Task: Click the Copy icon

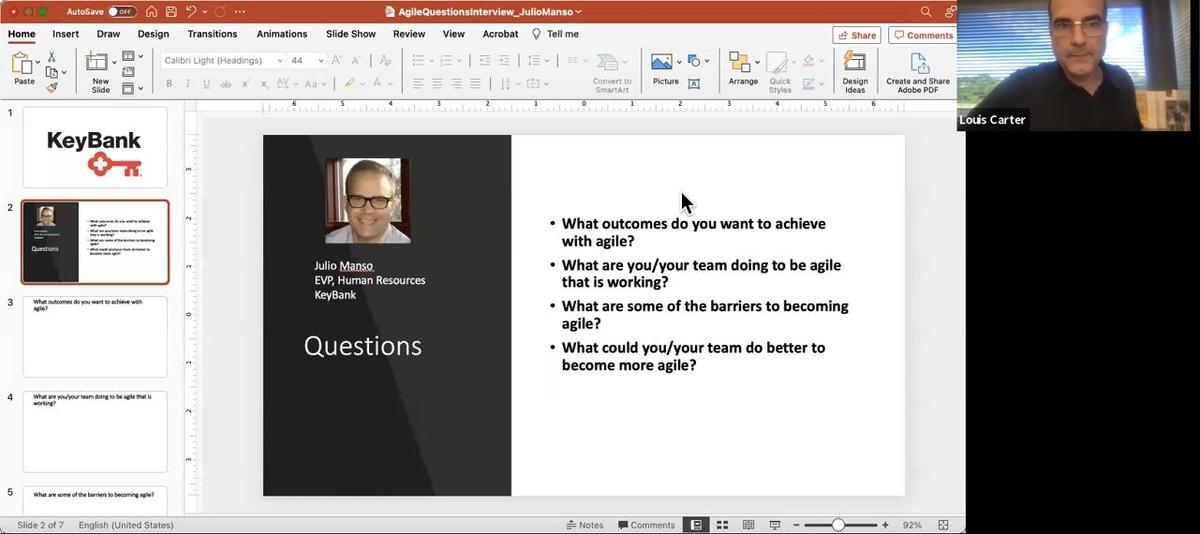Action: point(52,72)
